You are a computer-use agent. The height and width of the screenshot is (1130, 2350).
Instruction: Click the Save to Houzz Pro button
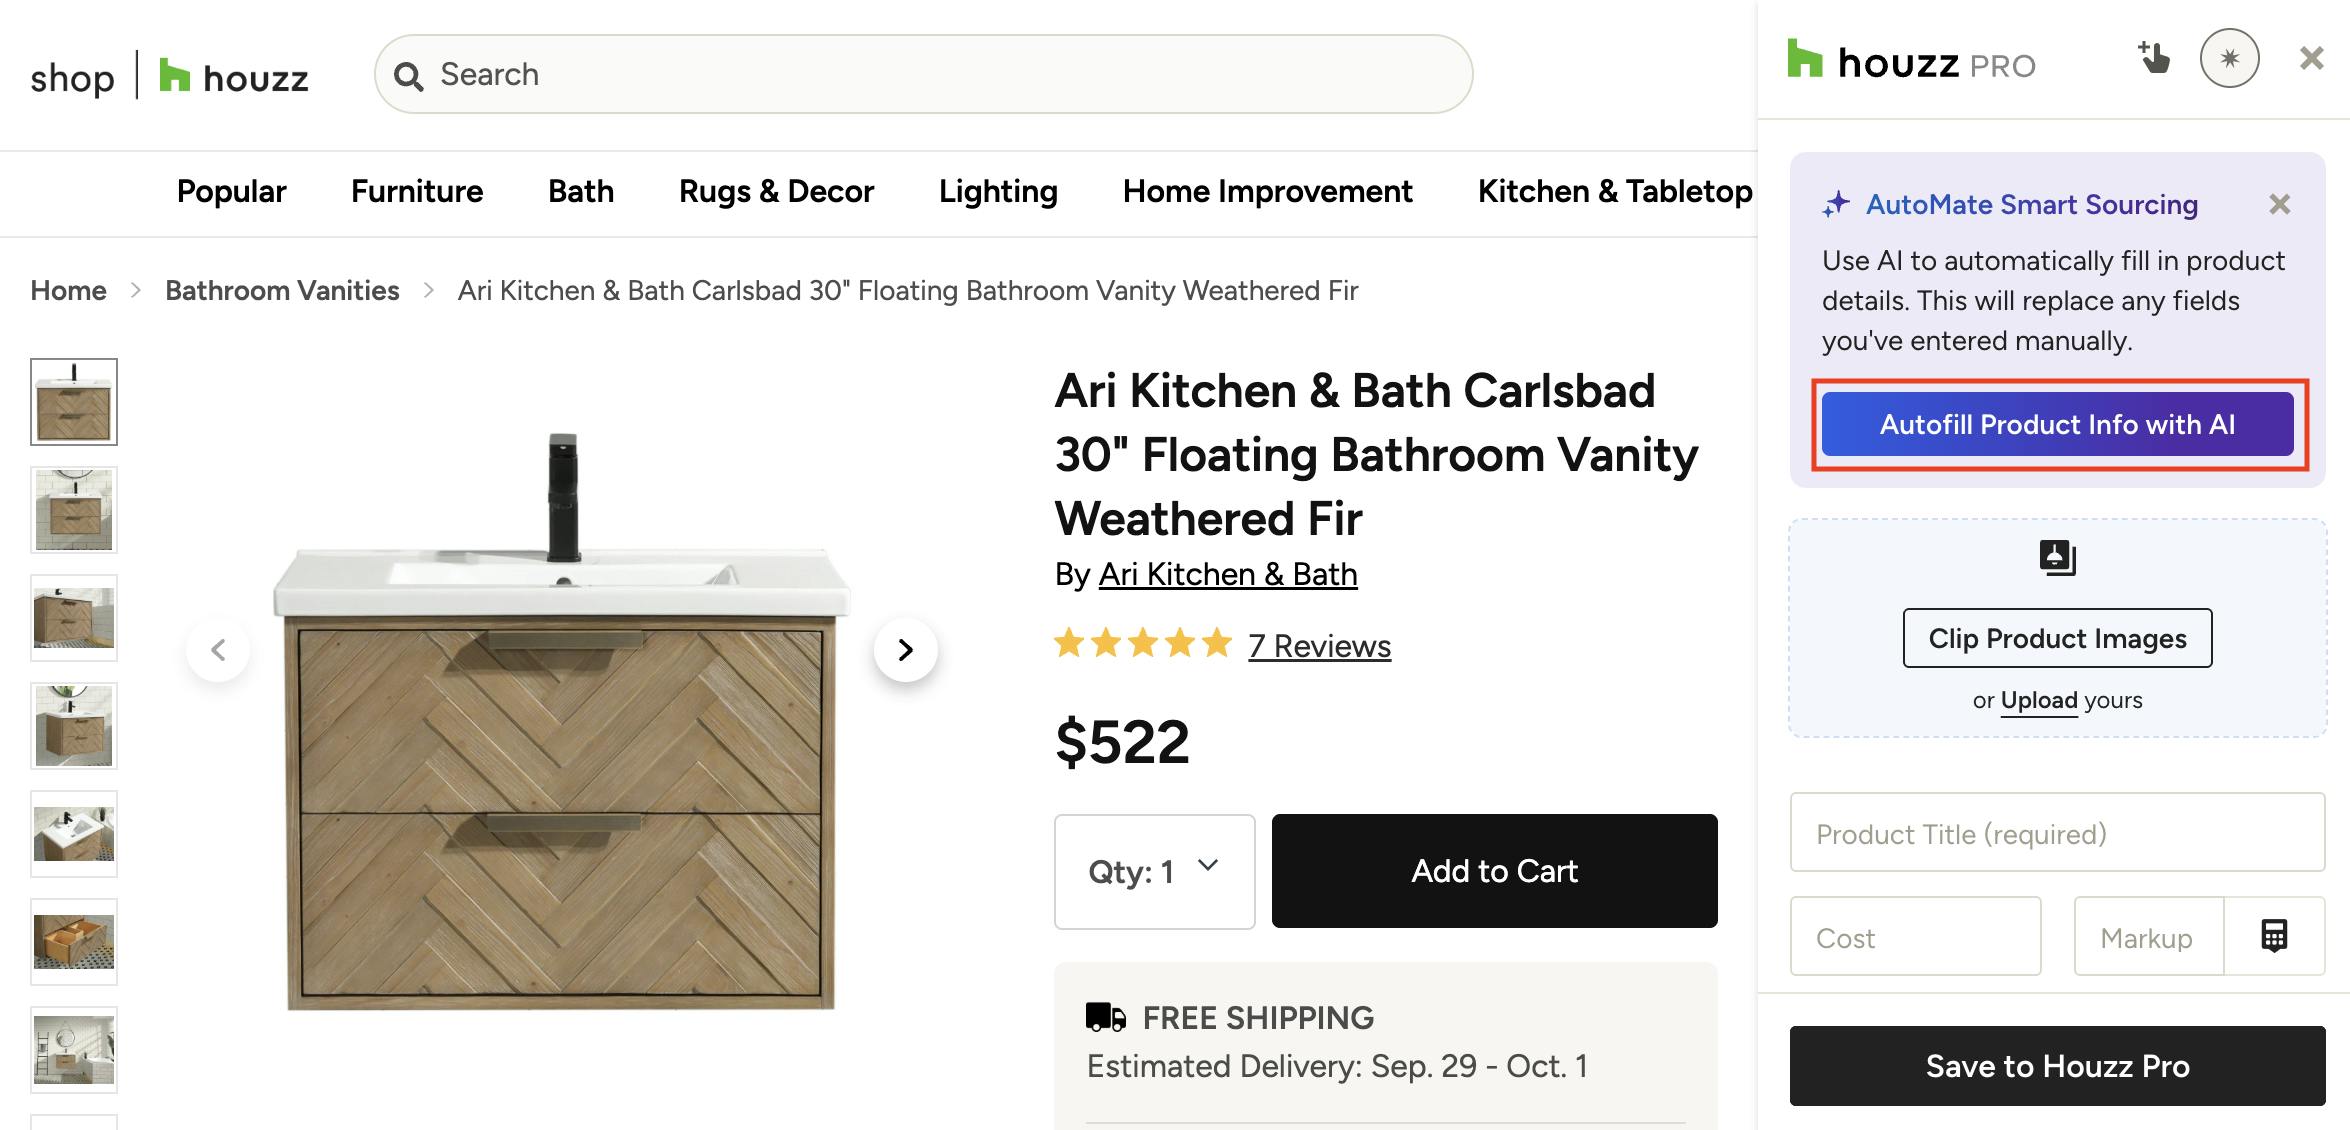pos(2057,1066)
